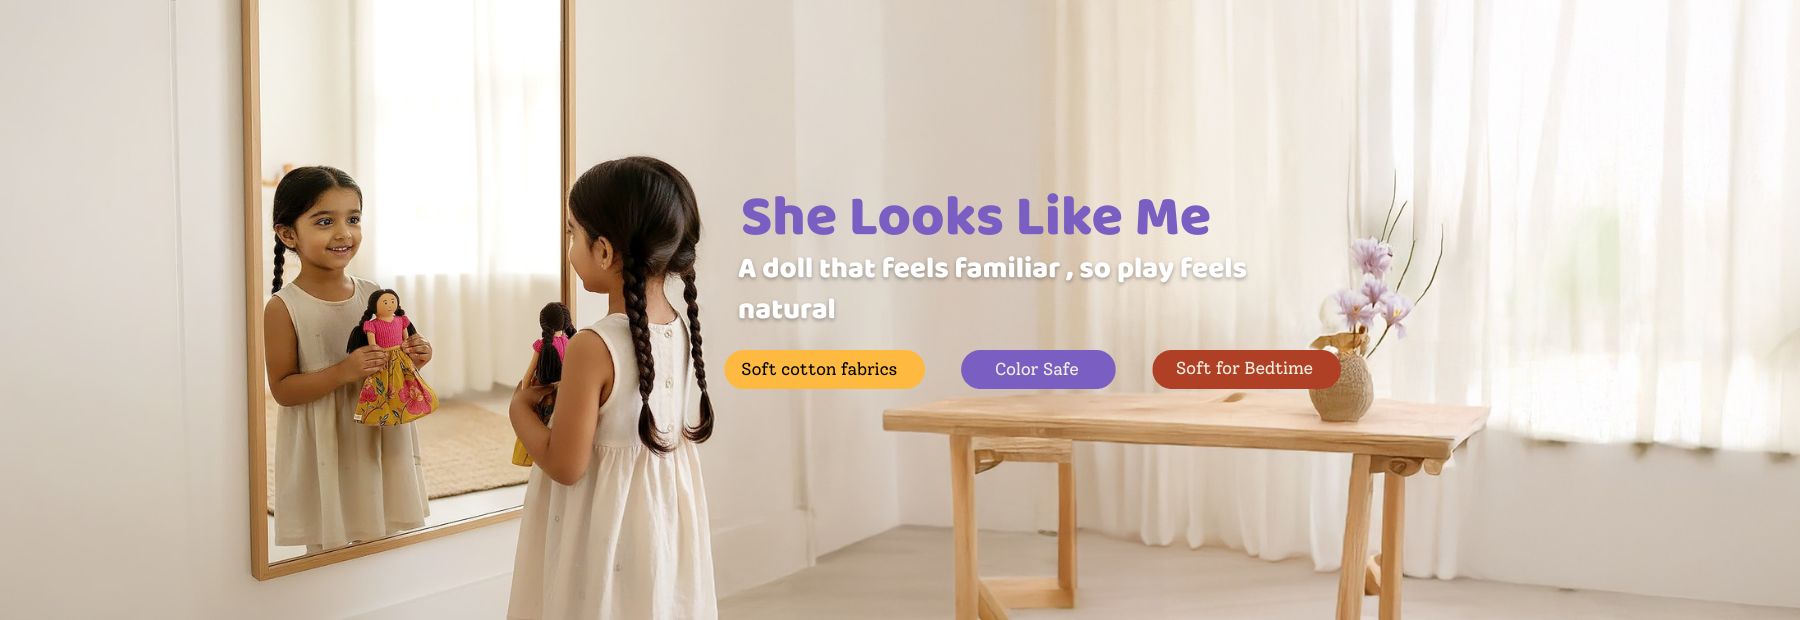Screen dimensions: 1800x620
Task: Click the subtitle about a familiar doll
Action: (x=992, y=288)
